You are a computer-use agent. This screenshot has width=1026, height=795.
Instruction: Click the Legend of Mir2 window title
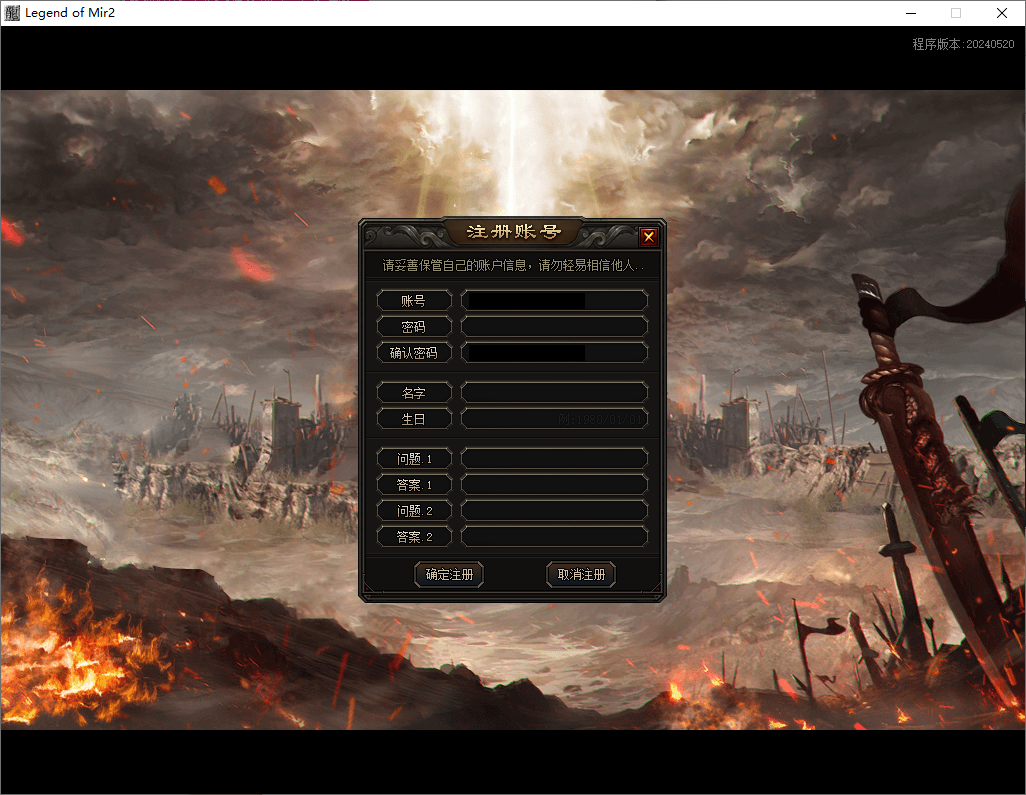(70, 12)
